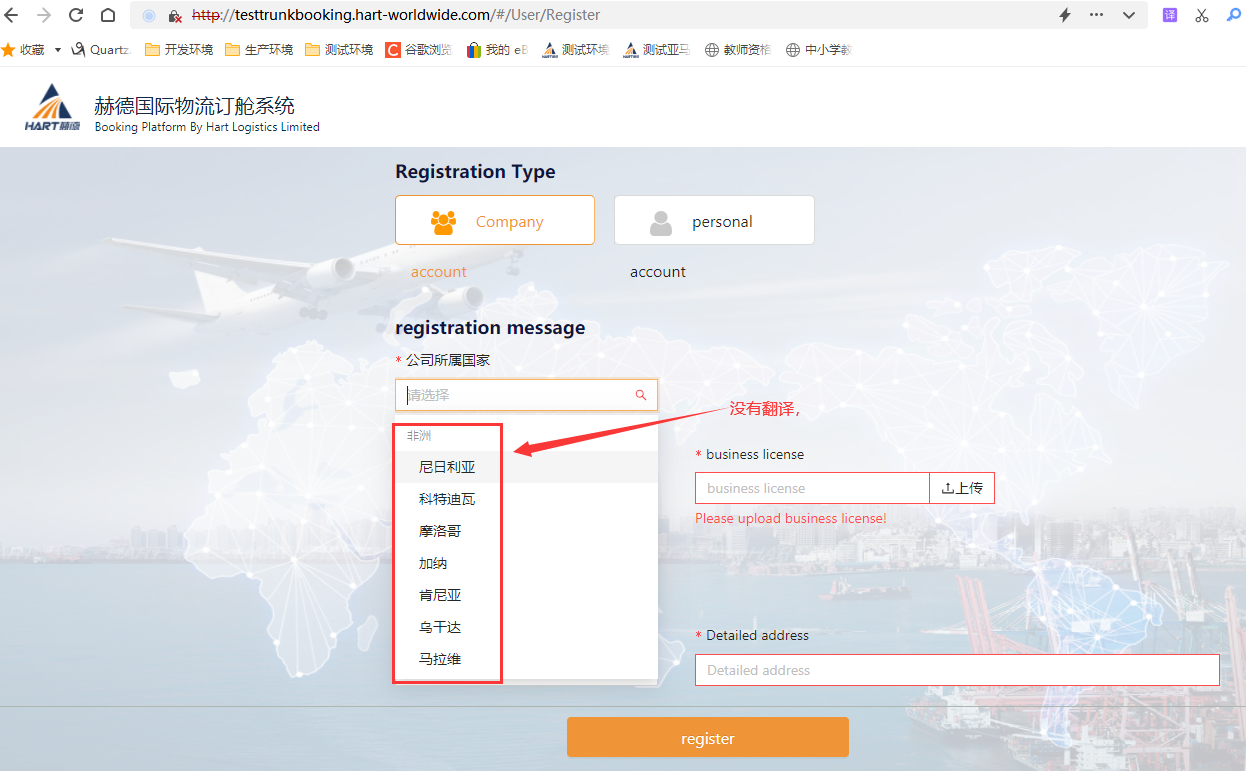Go to browser home page icon
Image resolution: width=1246 pixels, height=771 pixels.
coord(108,15)
